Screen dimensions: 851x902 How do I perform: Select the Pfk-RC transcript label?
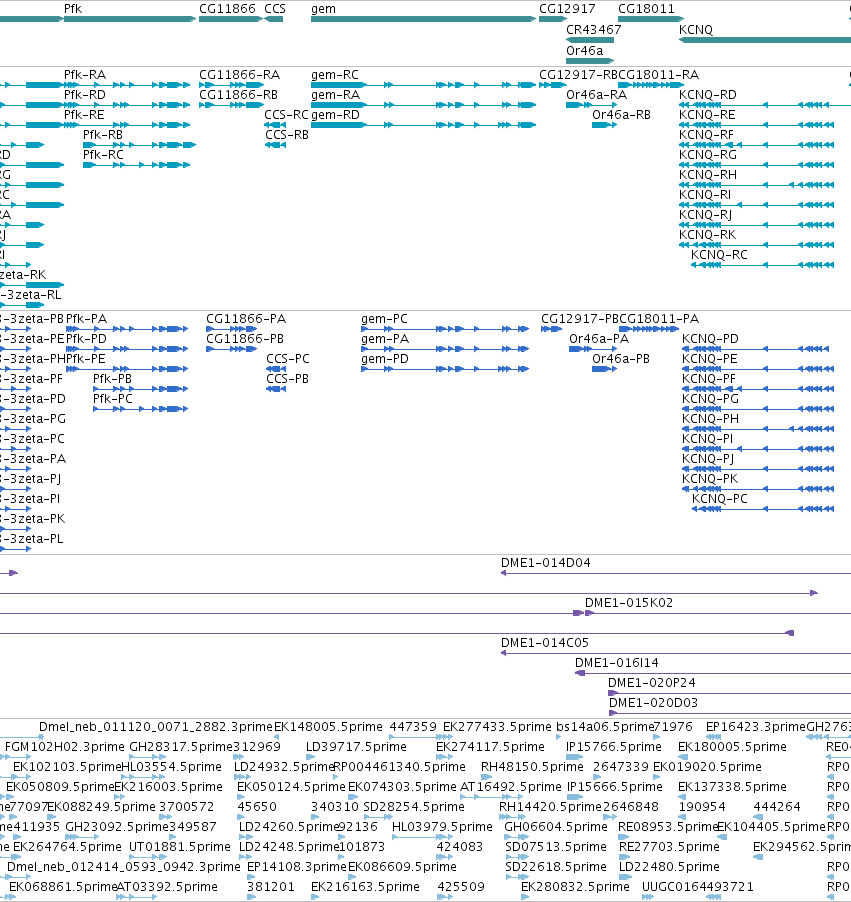(x=103, y=155)
